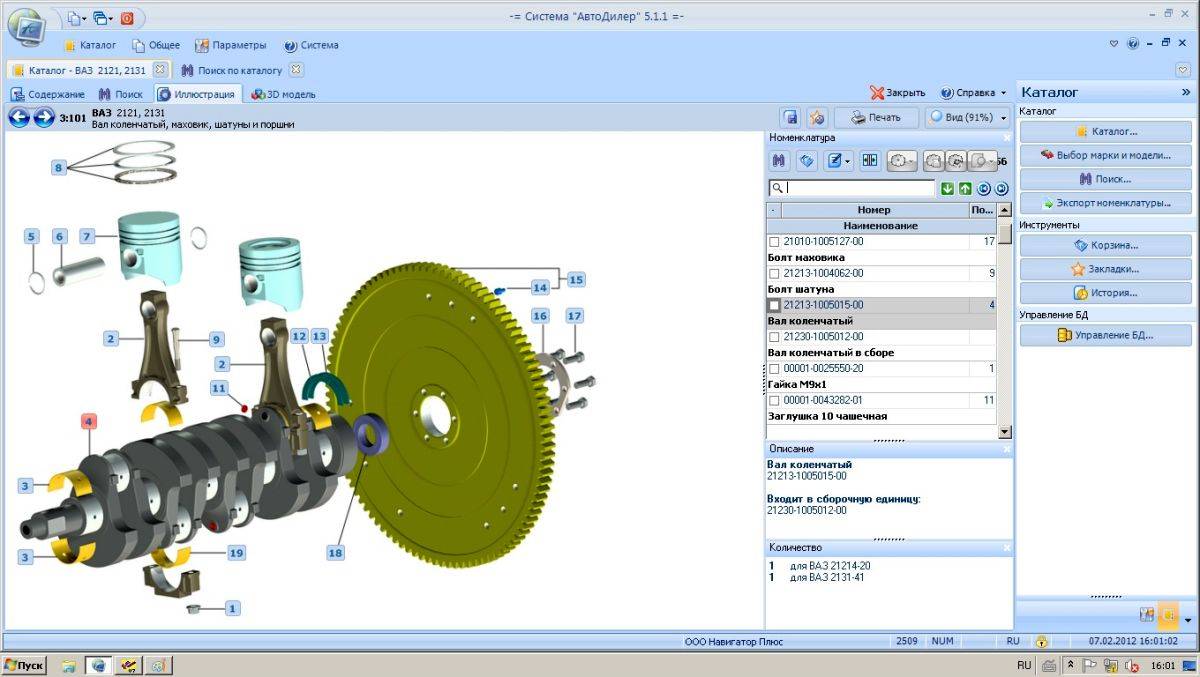Select part callout 8 for piston rings
This screenshot has width=1200, height=677.
point(59,168)
